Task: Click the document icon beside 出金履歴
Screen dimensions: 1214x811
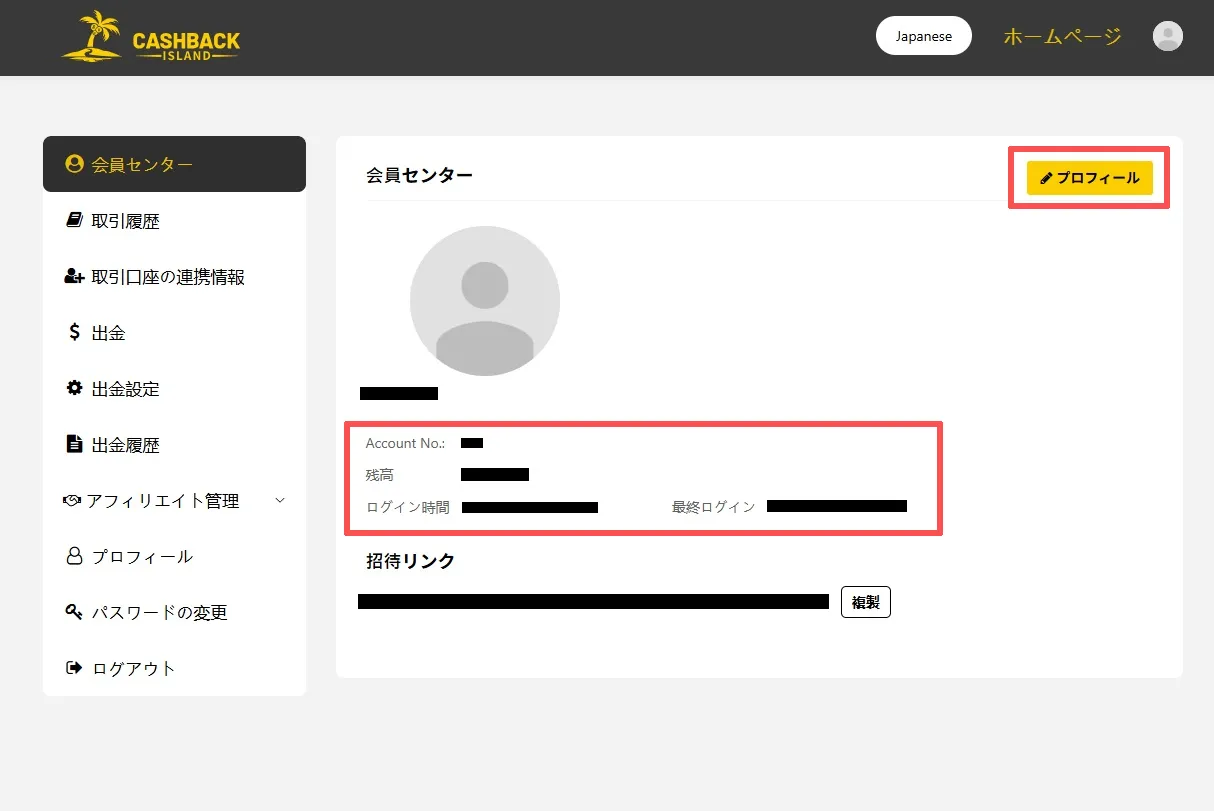Action: (74, 444)
